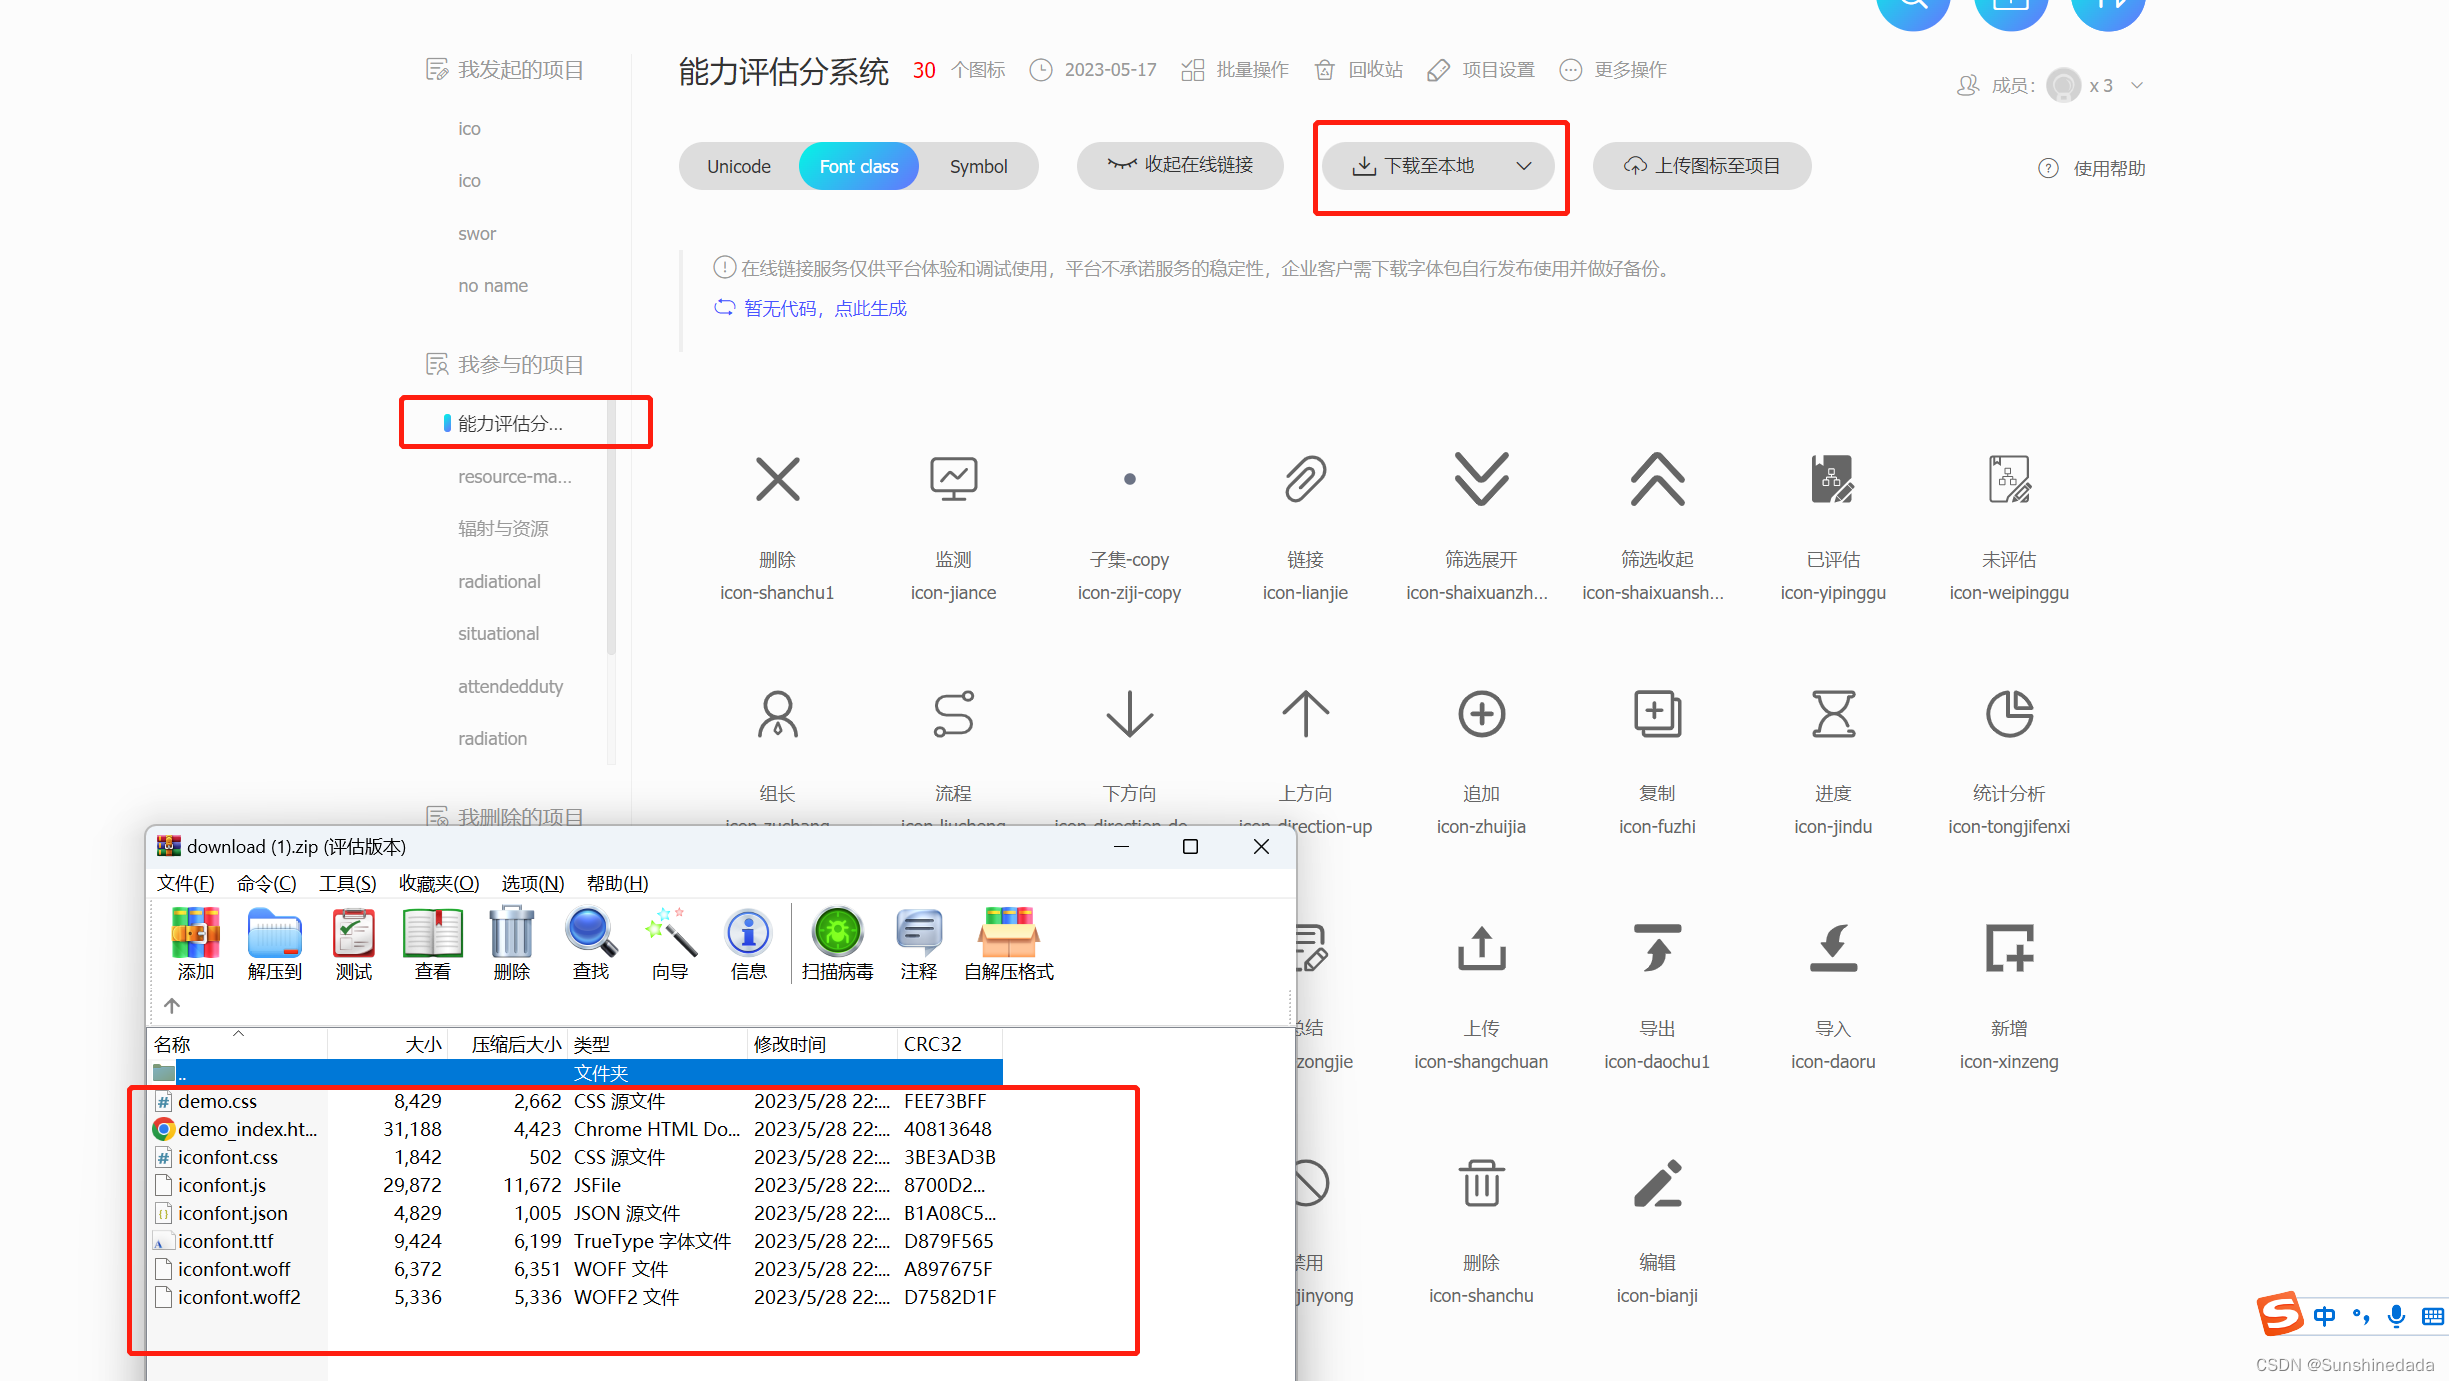Screen dimensions: 2449x1381
Task: Open the 文件(F) menu
Action: click(x=185, y=883)
